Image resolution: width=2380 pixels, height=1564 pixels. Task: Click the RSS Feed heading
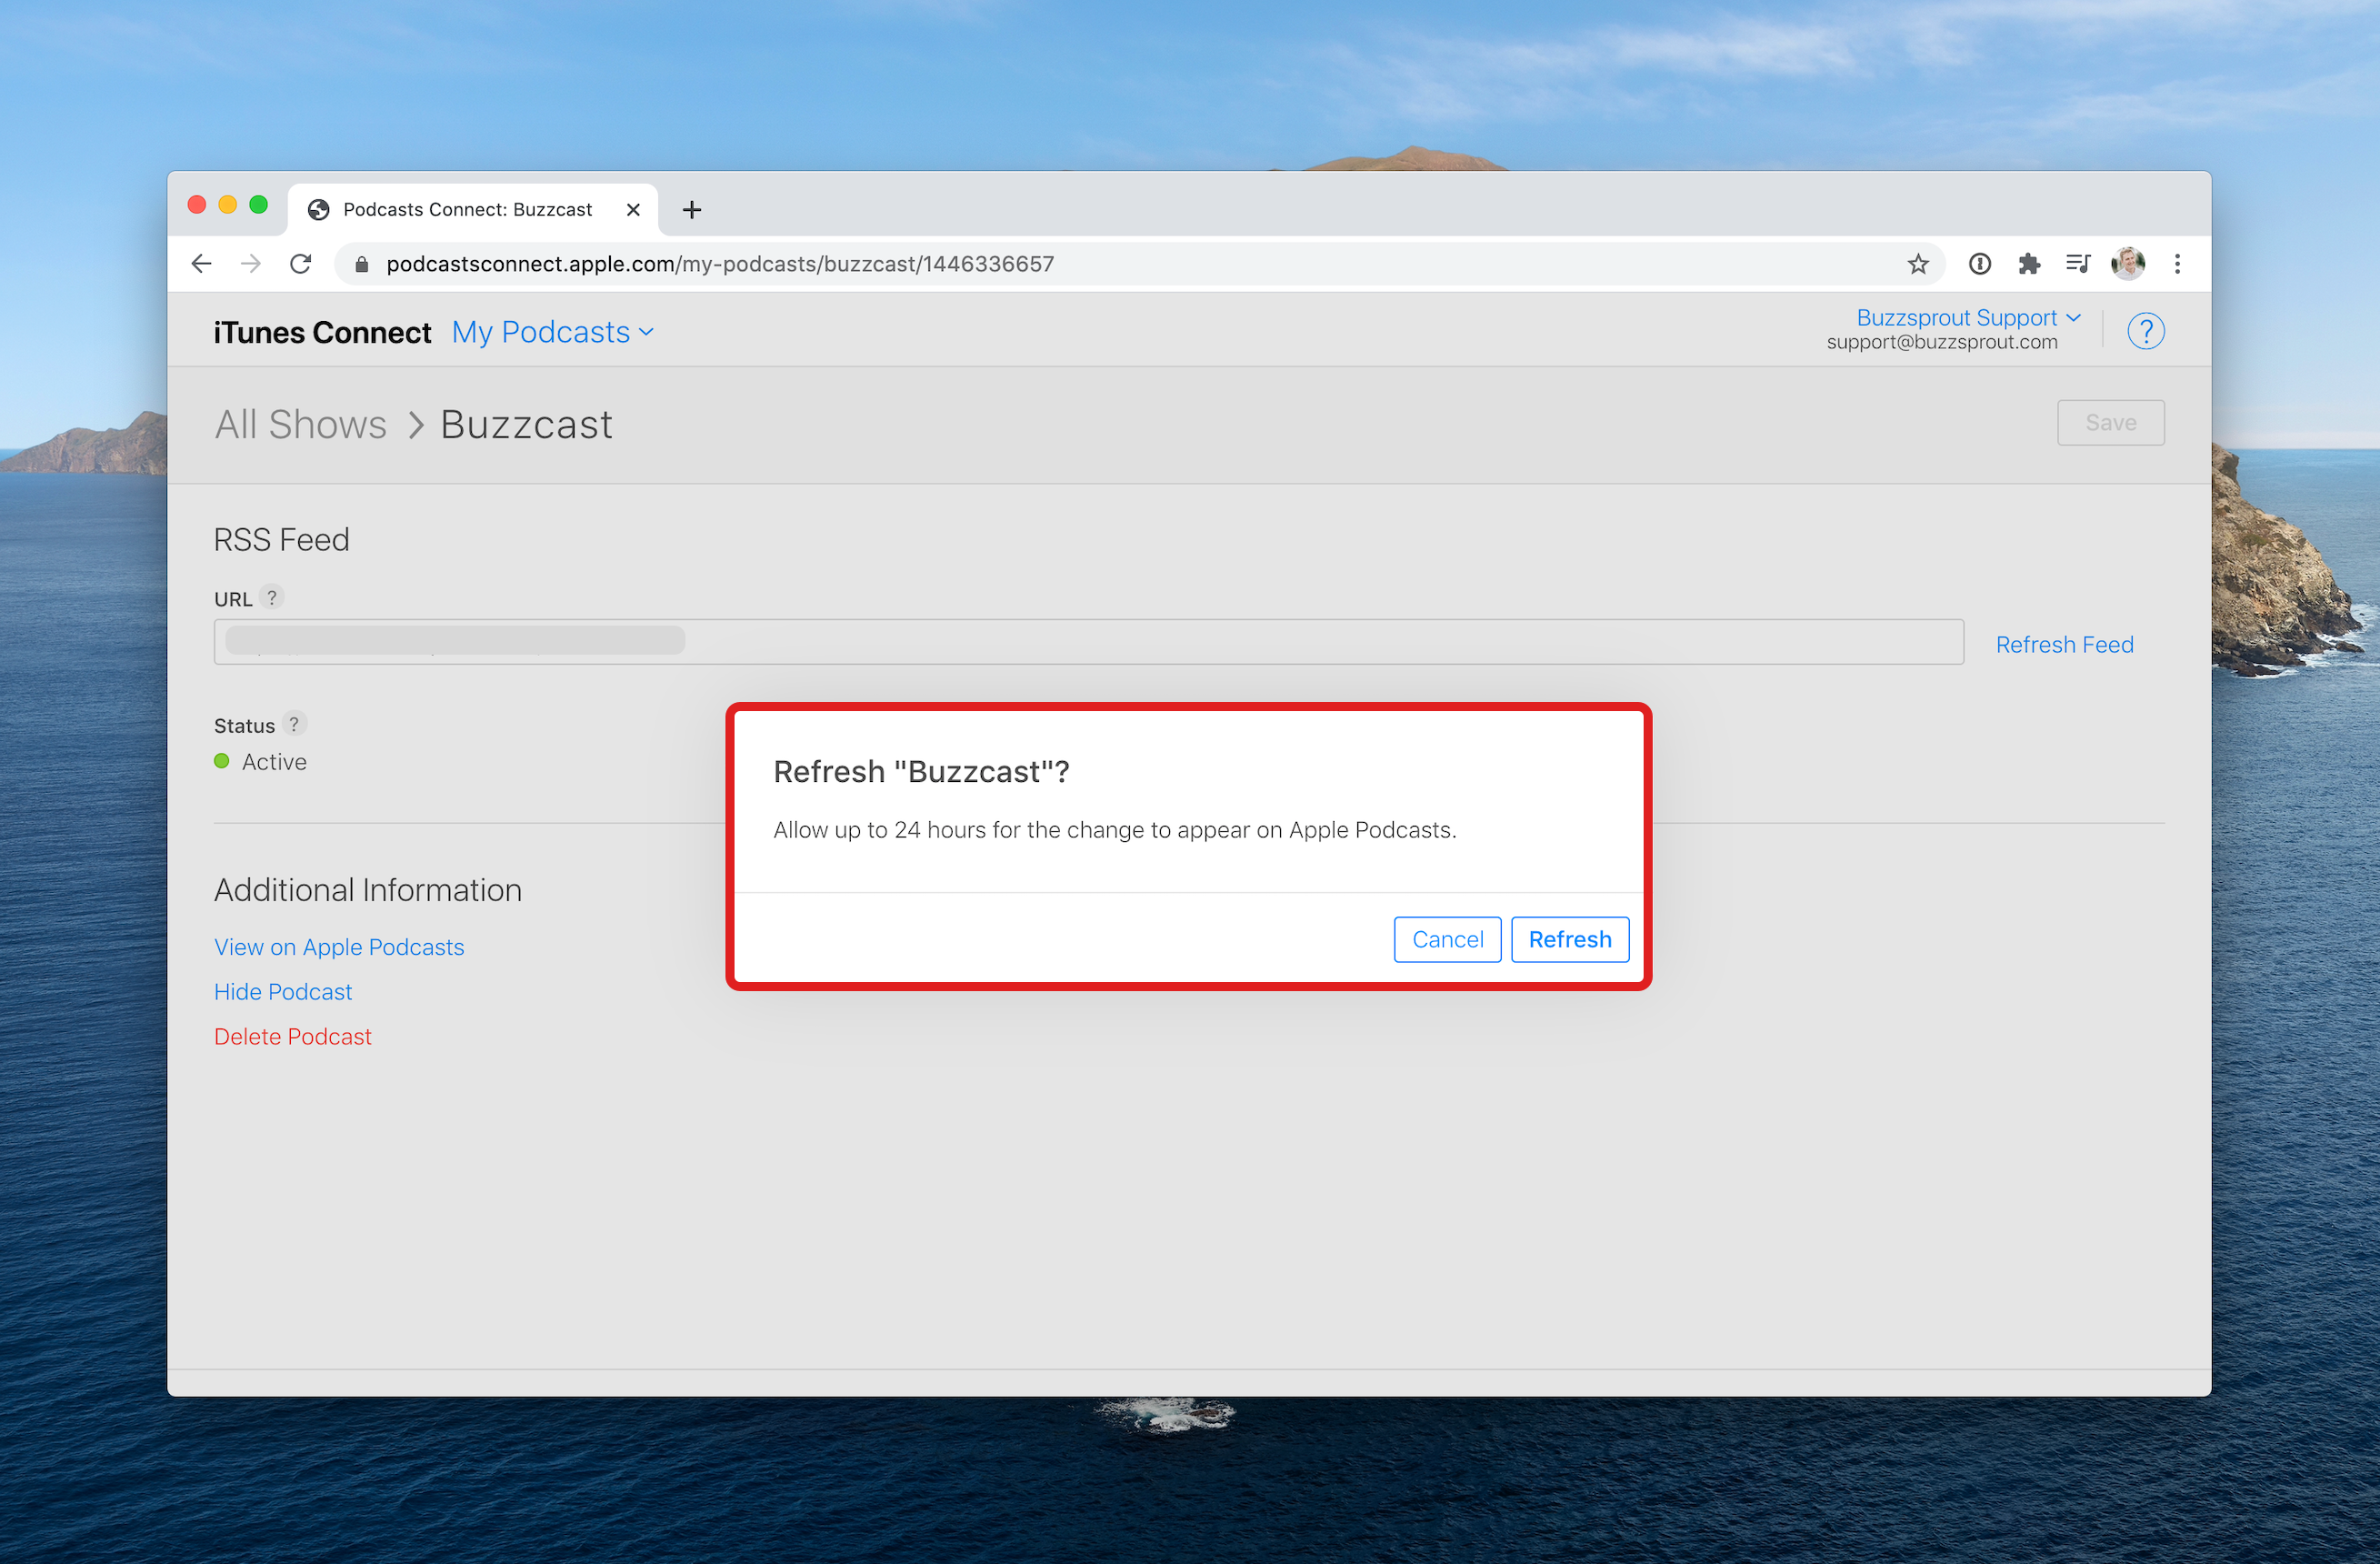tap(282, 540)
